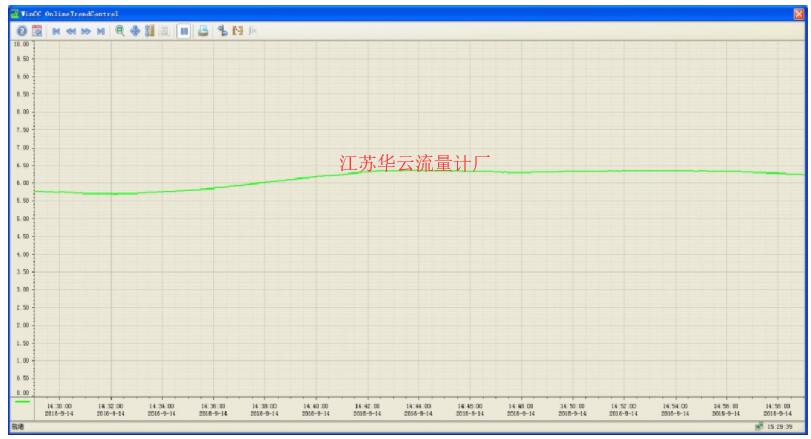Go to the previous data record
811x439 pixels.
(71, 32)
